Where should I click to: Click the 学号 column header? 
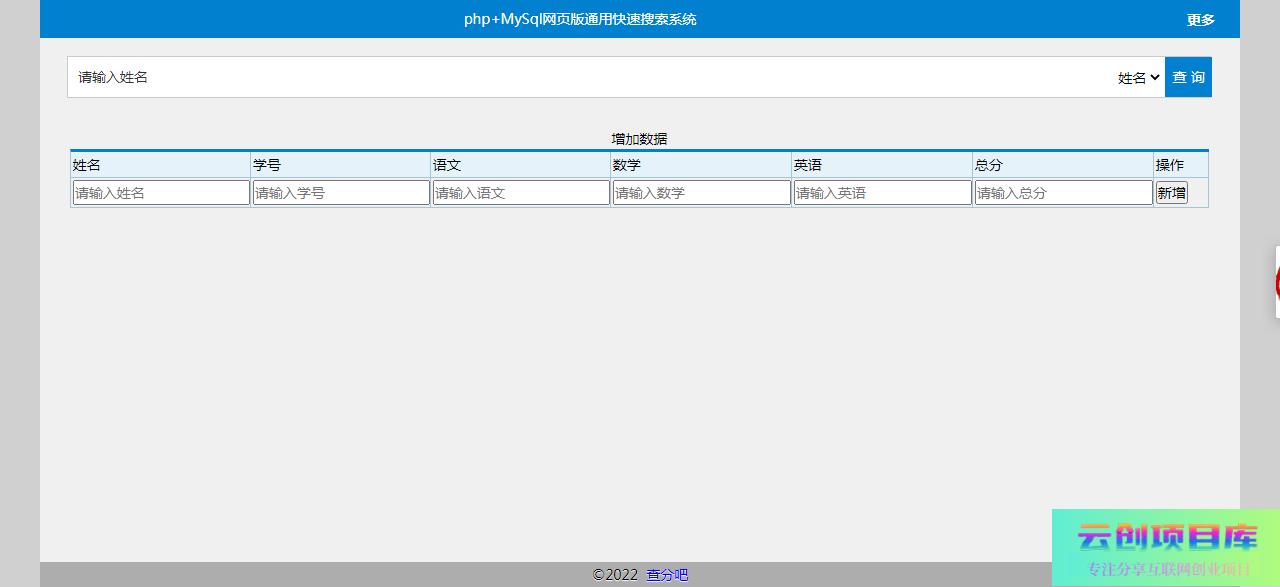[x=267, y=165]
